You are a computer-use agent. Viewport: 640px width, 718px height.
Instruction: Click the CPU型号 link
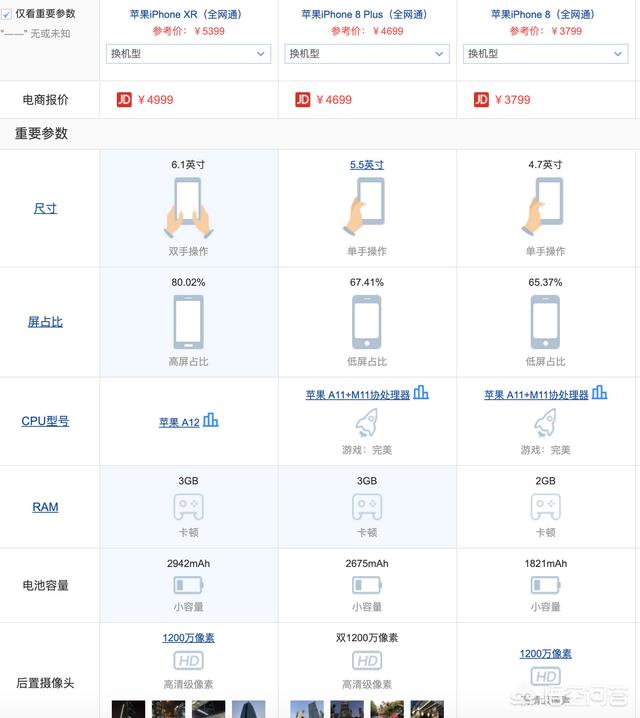pos(45,421)
